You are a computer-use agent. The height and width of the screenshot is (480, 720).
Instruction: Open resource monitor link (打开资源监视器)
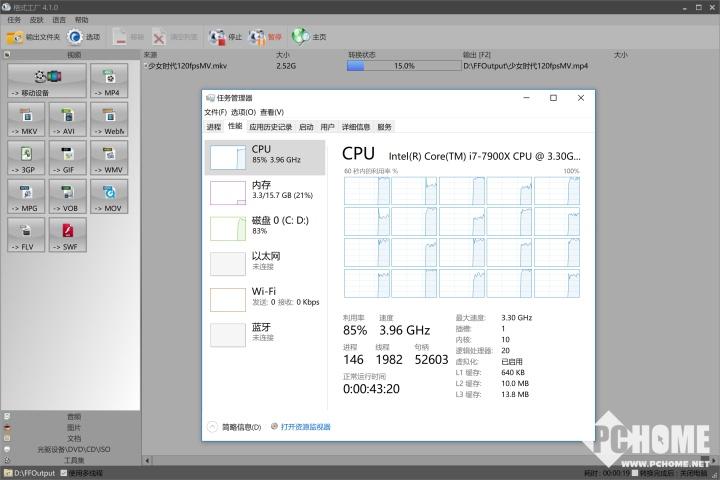[305, 427]
